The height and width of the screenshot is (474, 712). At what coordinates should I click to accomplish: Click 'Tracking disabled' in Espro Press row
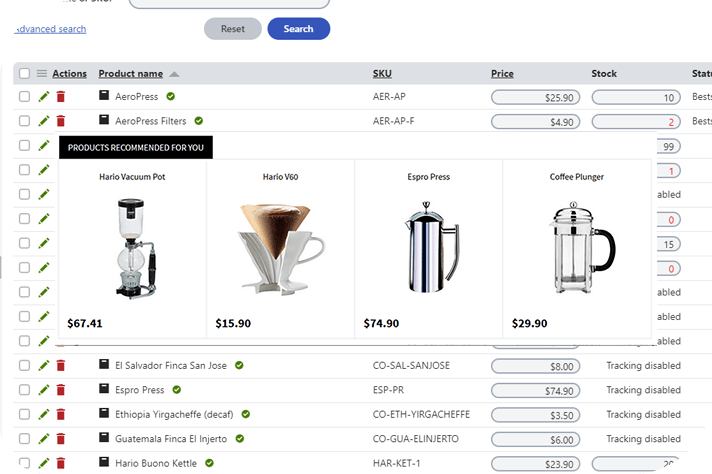coord(643,390)
